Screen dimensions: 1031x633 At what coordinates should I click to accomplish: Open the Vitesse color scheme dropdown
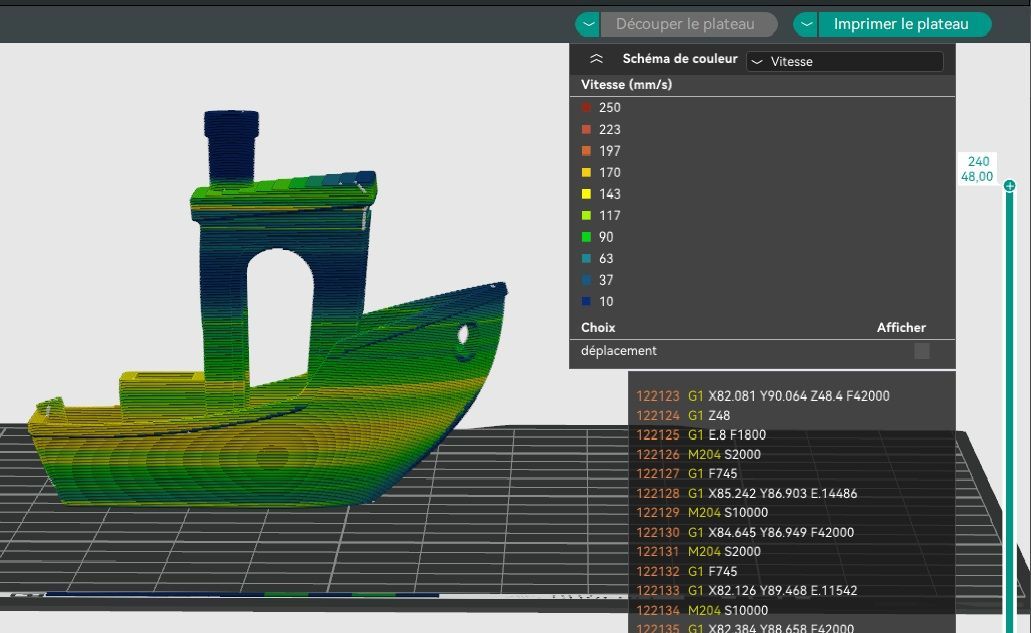pos(844,61)
